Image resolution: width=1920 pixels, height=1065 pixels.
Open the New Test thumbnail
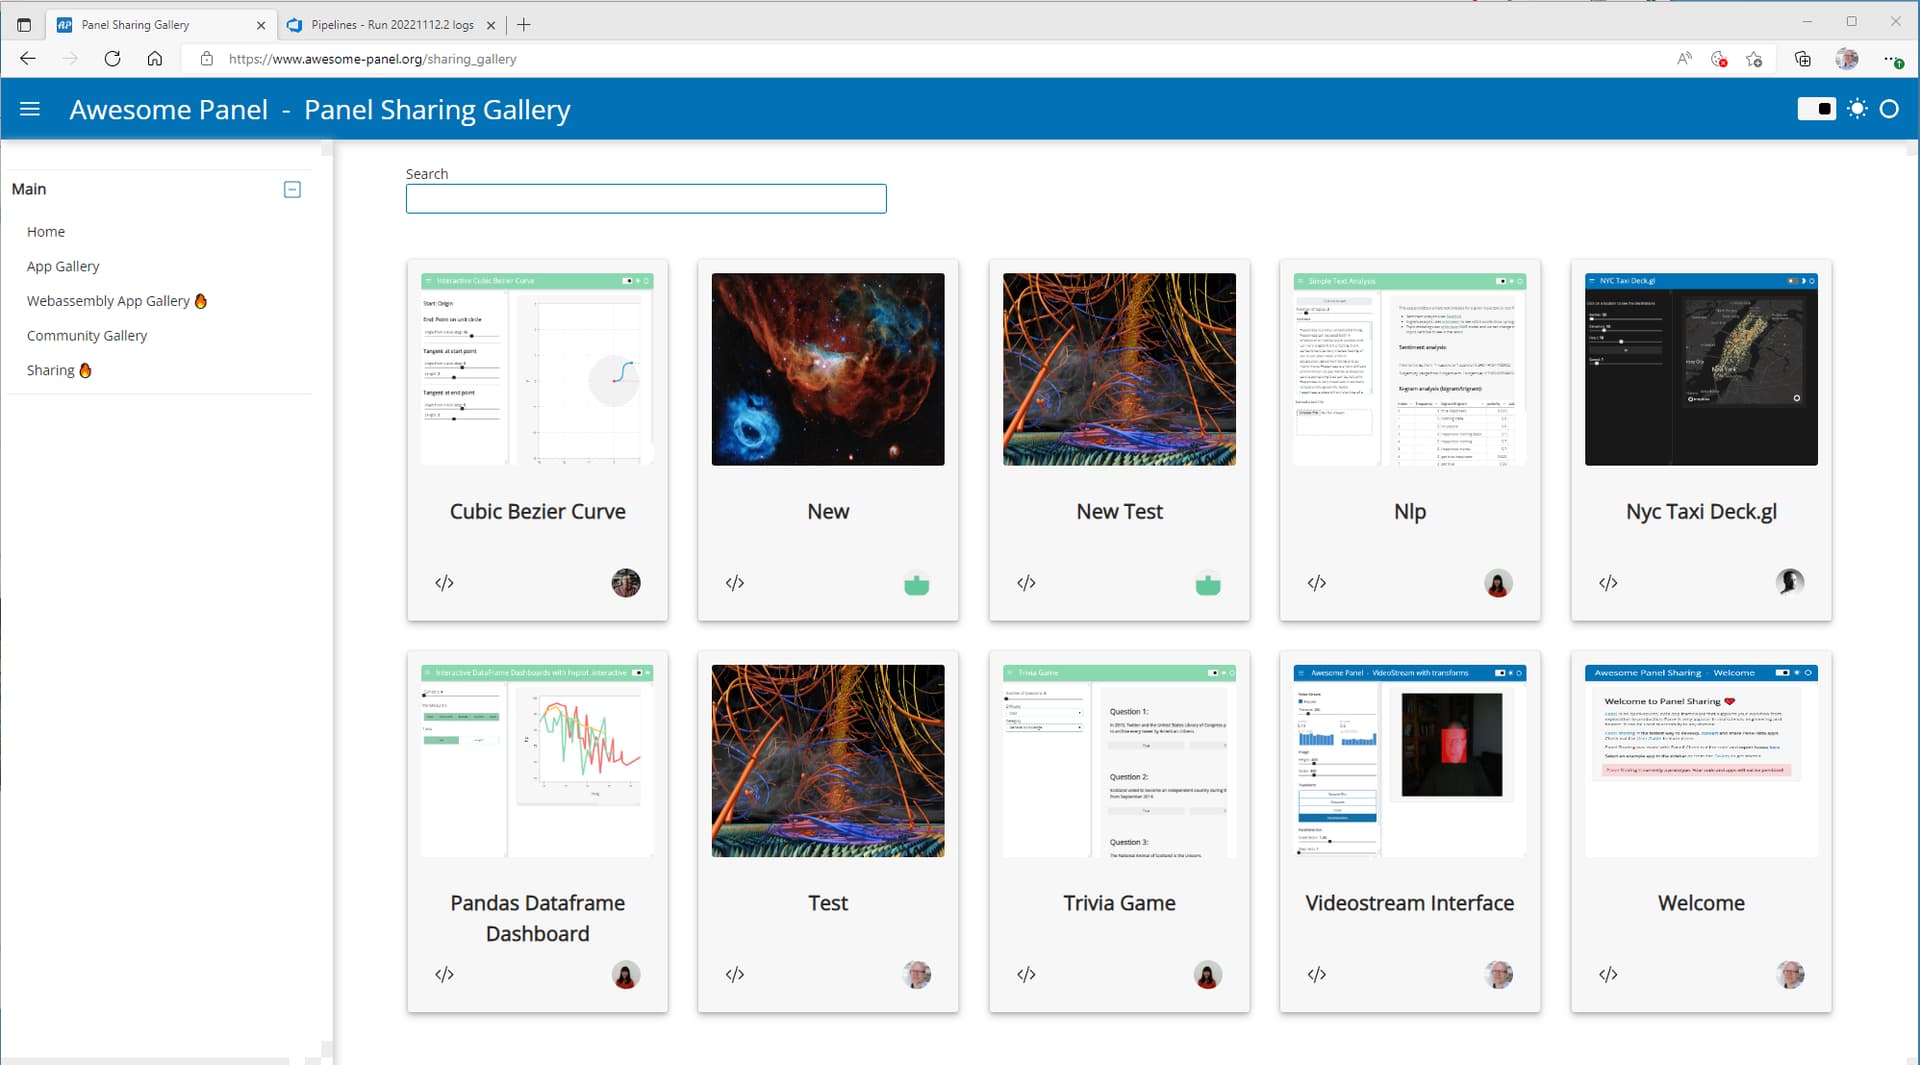(1119, 369)
